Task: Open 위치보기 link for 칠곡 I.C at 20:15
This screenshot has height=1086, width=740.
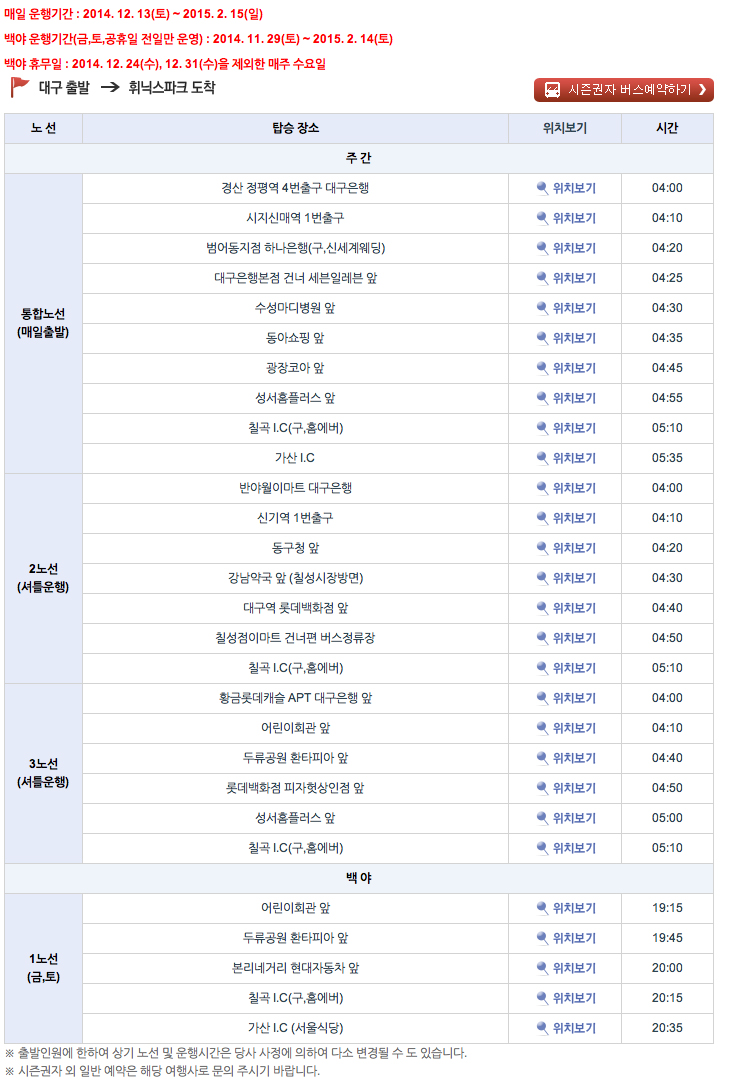Action: pos(574,998)
